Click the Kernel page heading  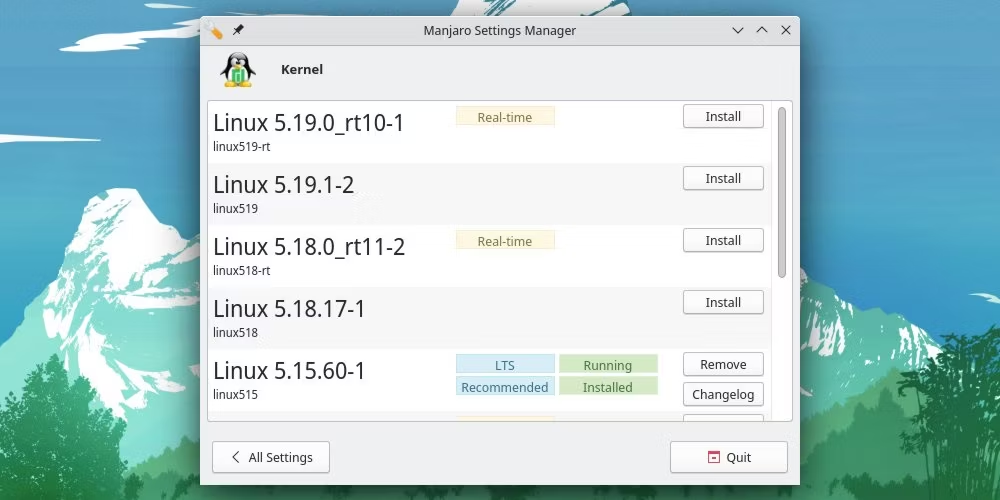pos(302,70)
